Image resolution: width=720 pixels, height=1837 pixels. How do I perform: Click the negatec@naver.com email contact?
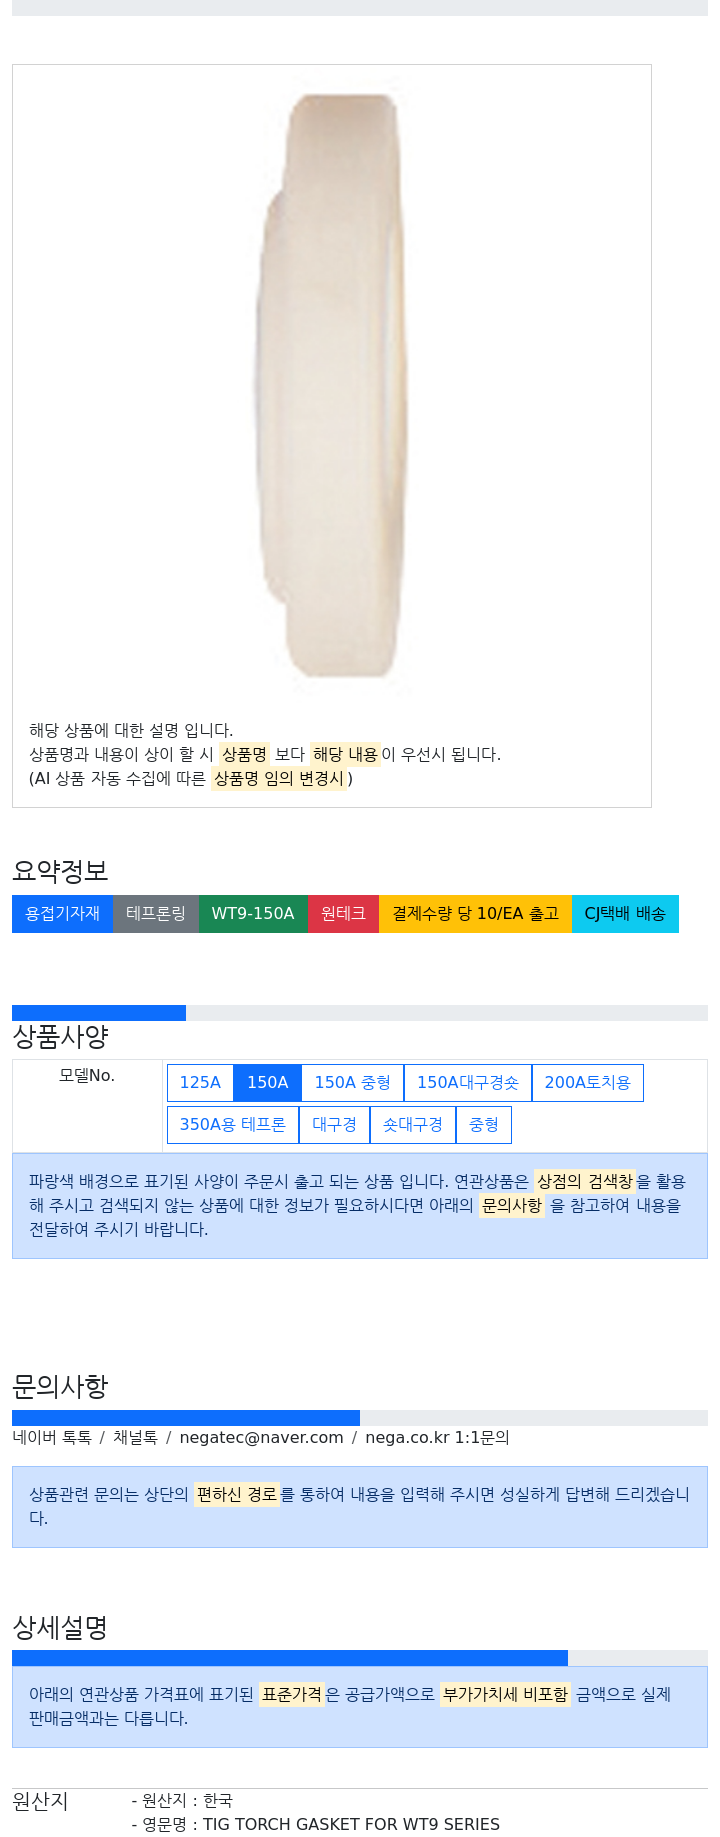pyautogui.click(x=261, y=1437)
